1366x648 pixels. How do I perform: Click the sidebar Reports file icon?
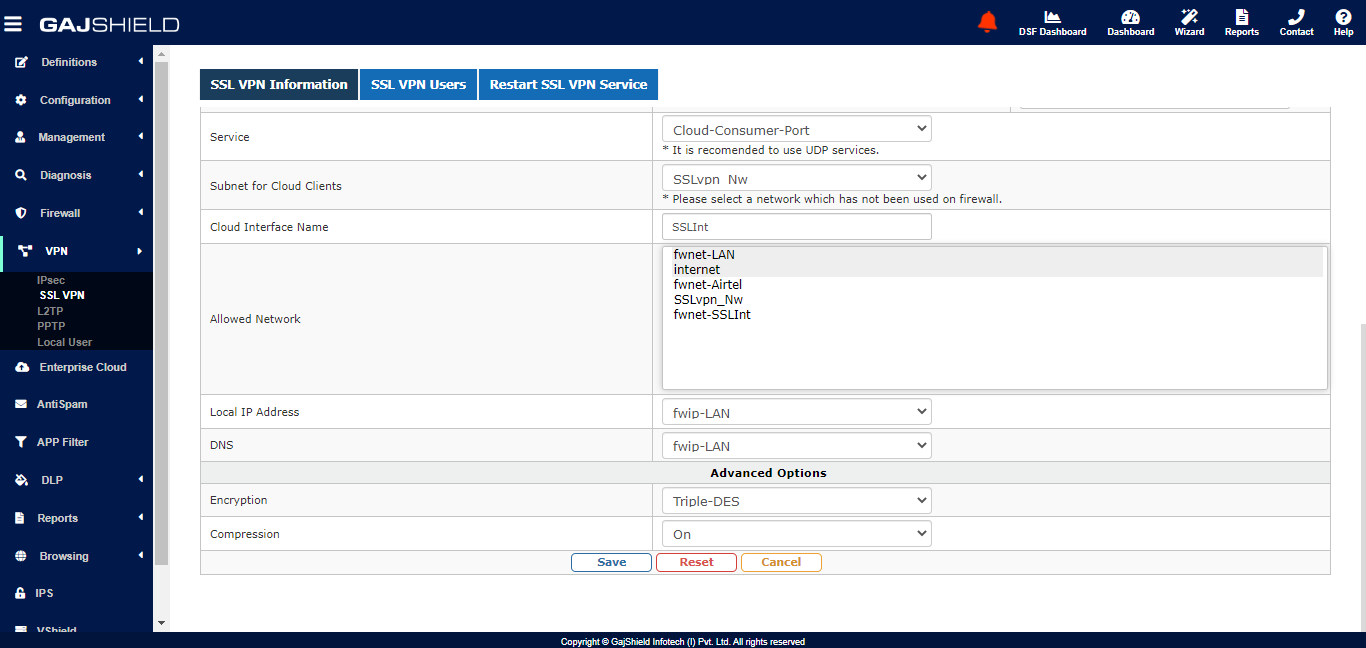click(x=20, y=518)
